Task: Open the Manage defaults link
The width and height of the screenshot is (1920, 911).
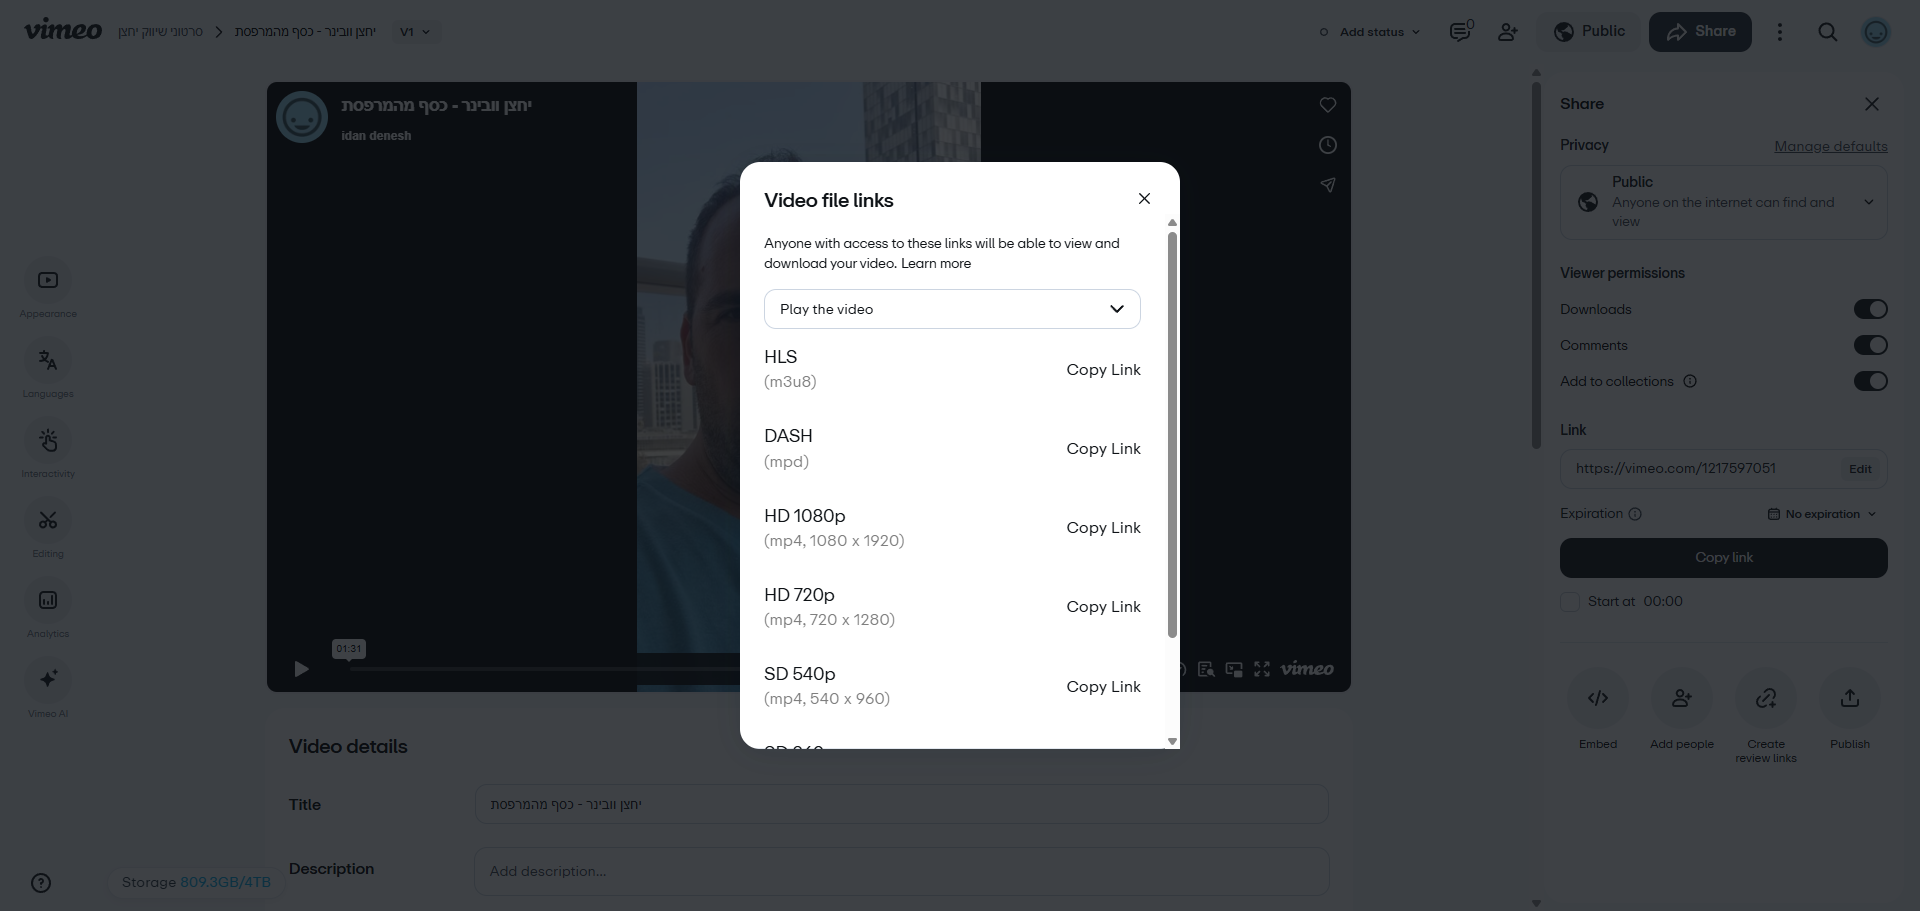Action: coord(1831,146)
